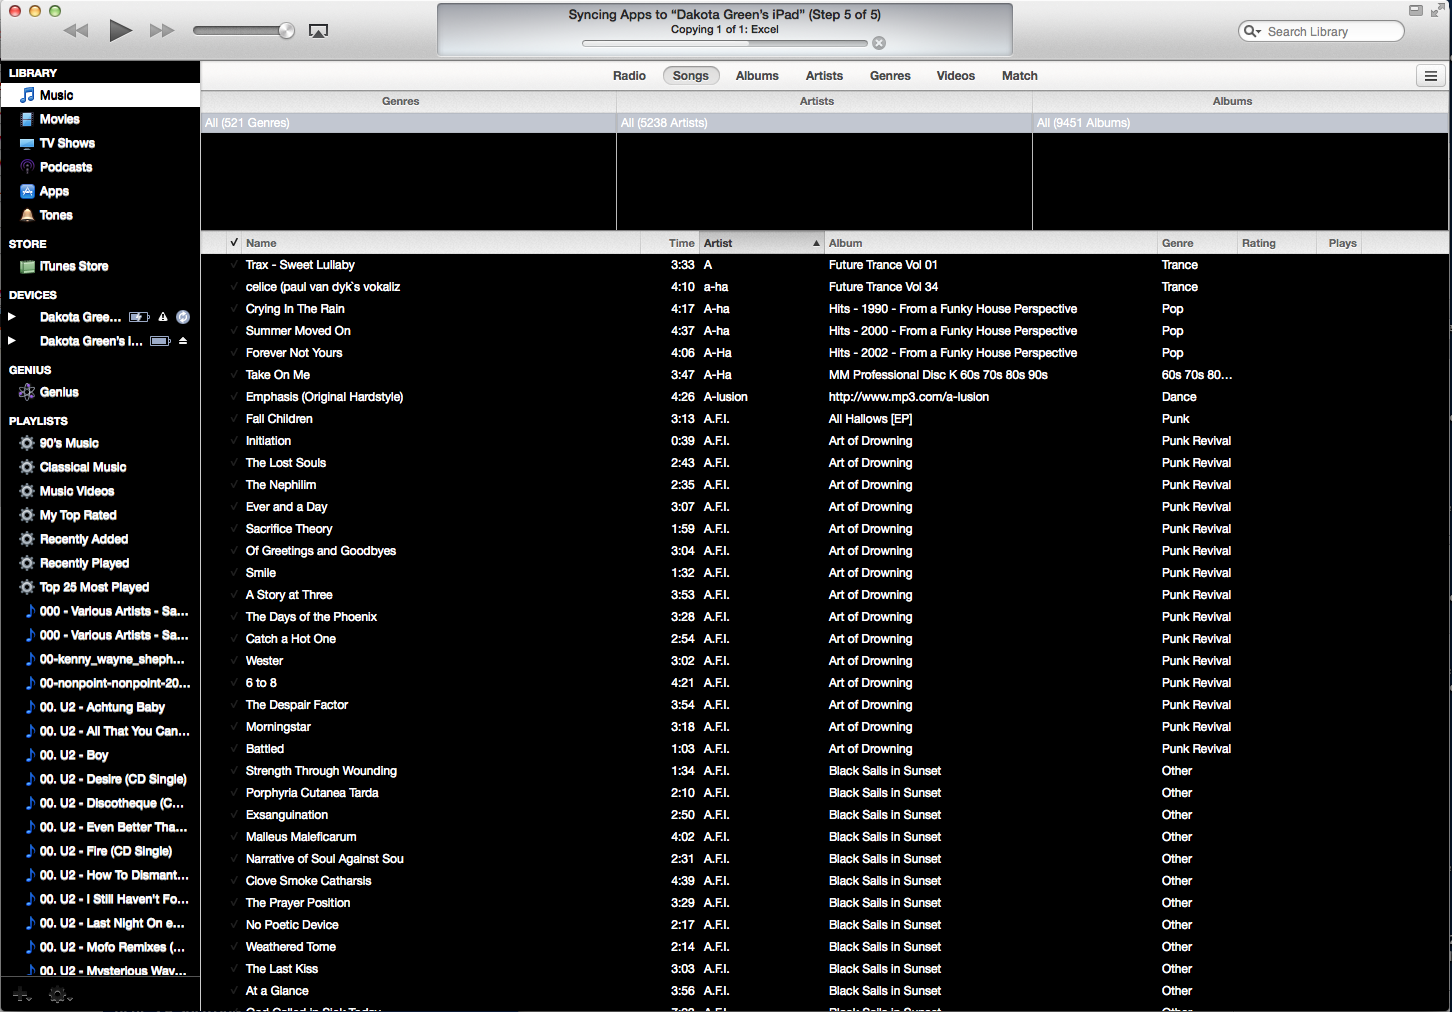Click the gear icon for Classical Music playlist
The height and width of the screenshot is (1012, 1452).
(27, 467)
